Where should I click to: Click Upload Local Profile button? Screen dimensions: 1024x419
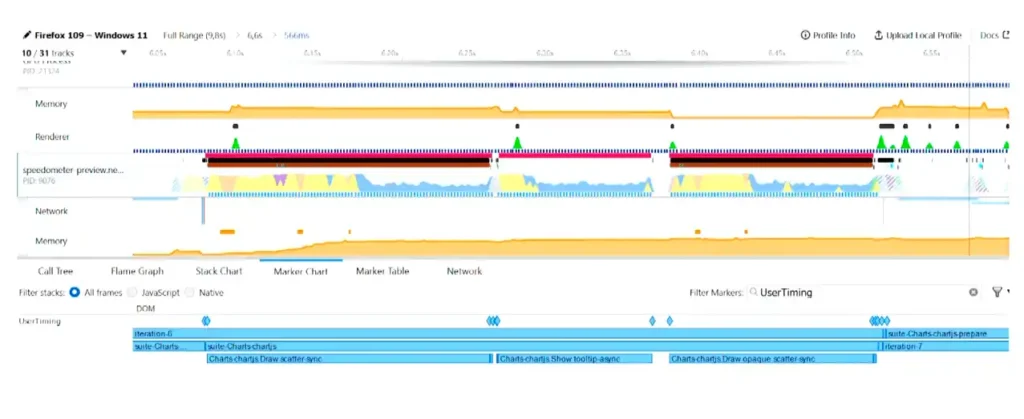[x=918, y=35]
